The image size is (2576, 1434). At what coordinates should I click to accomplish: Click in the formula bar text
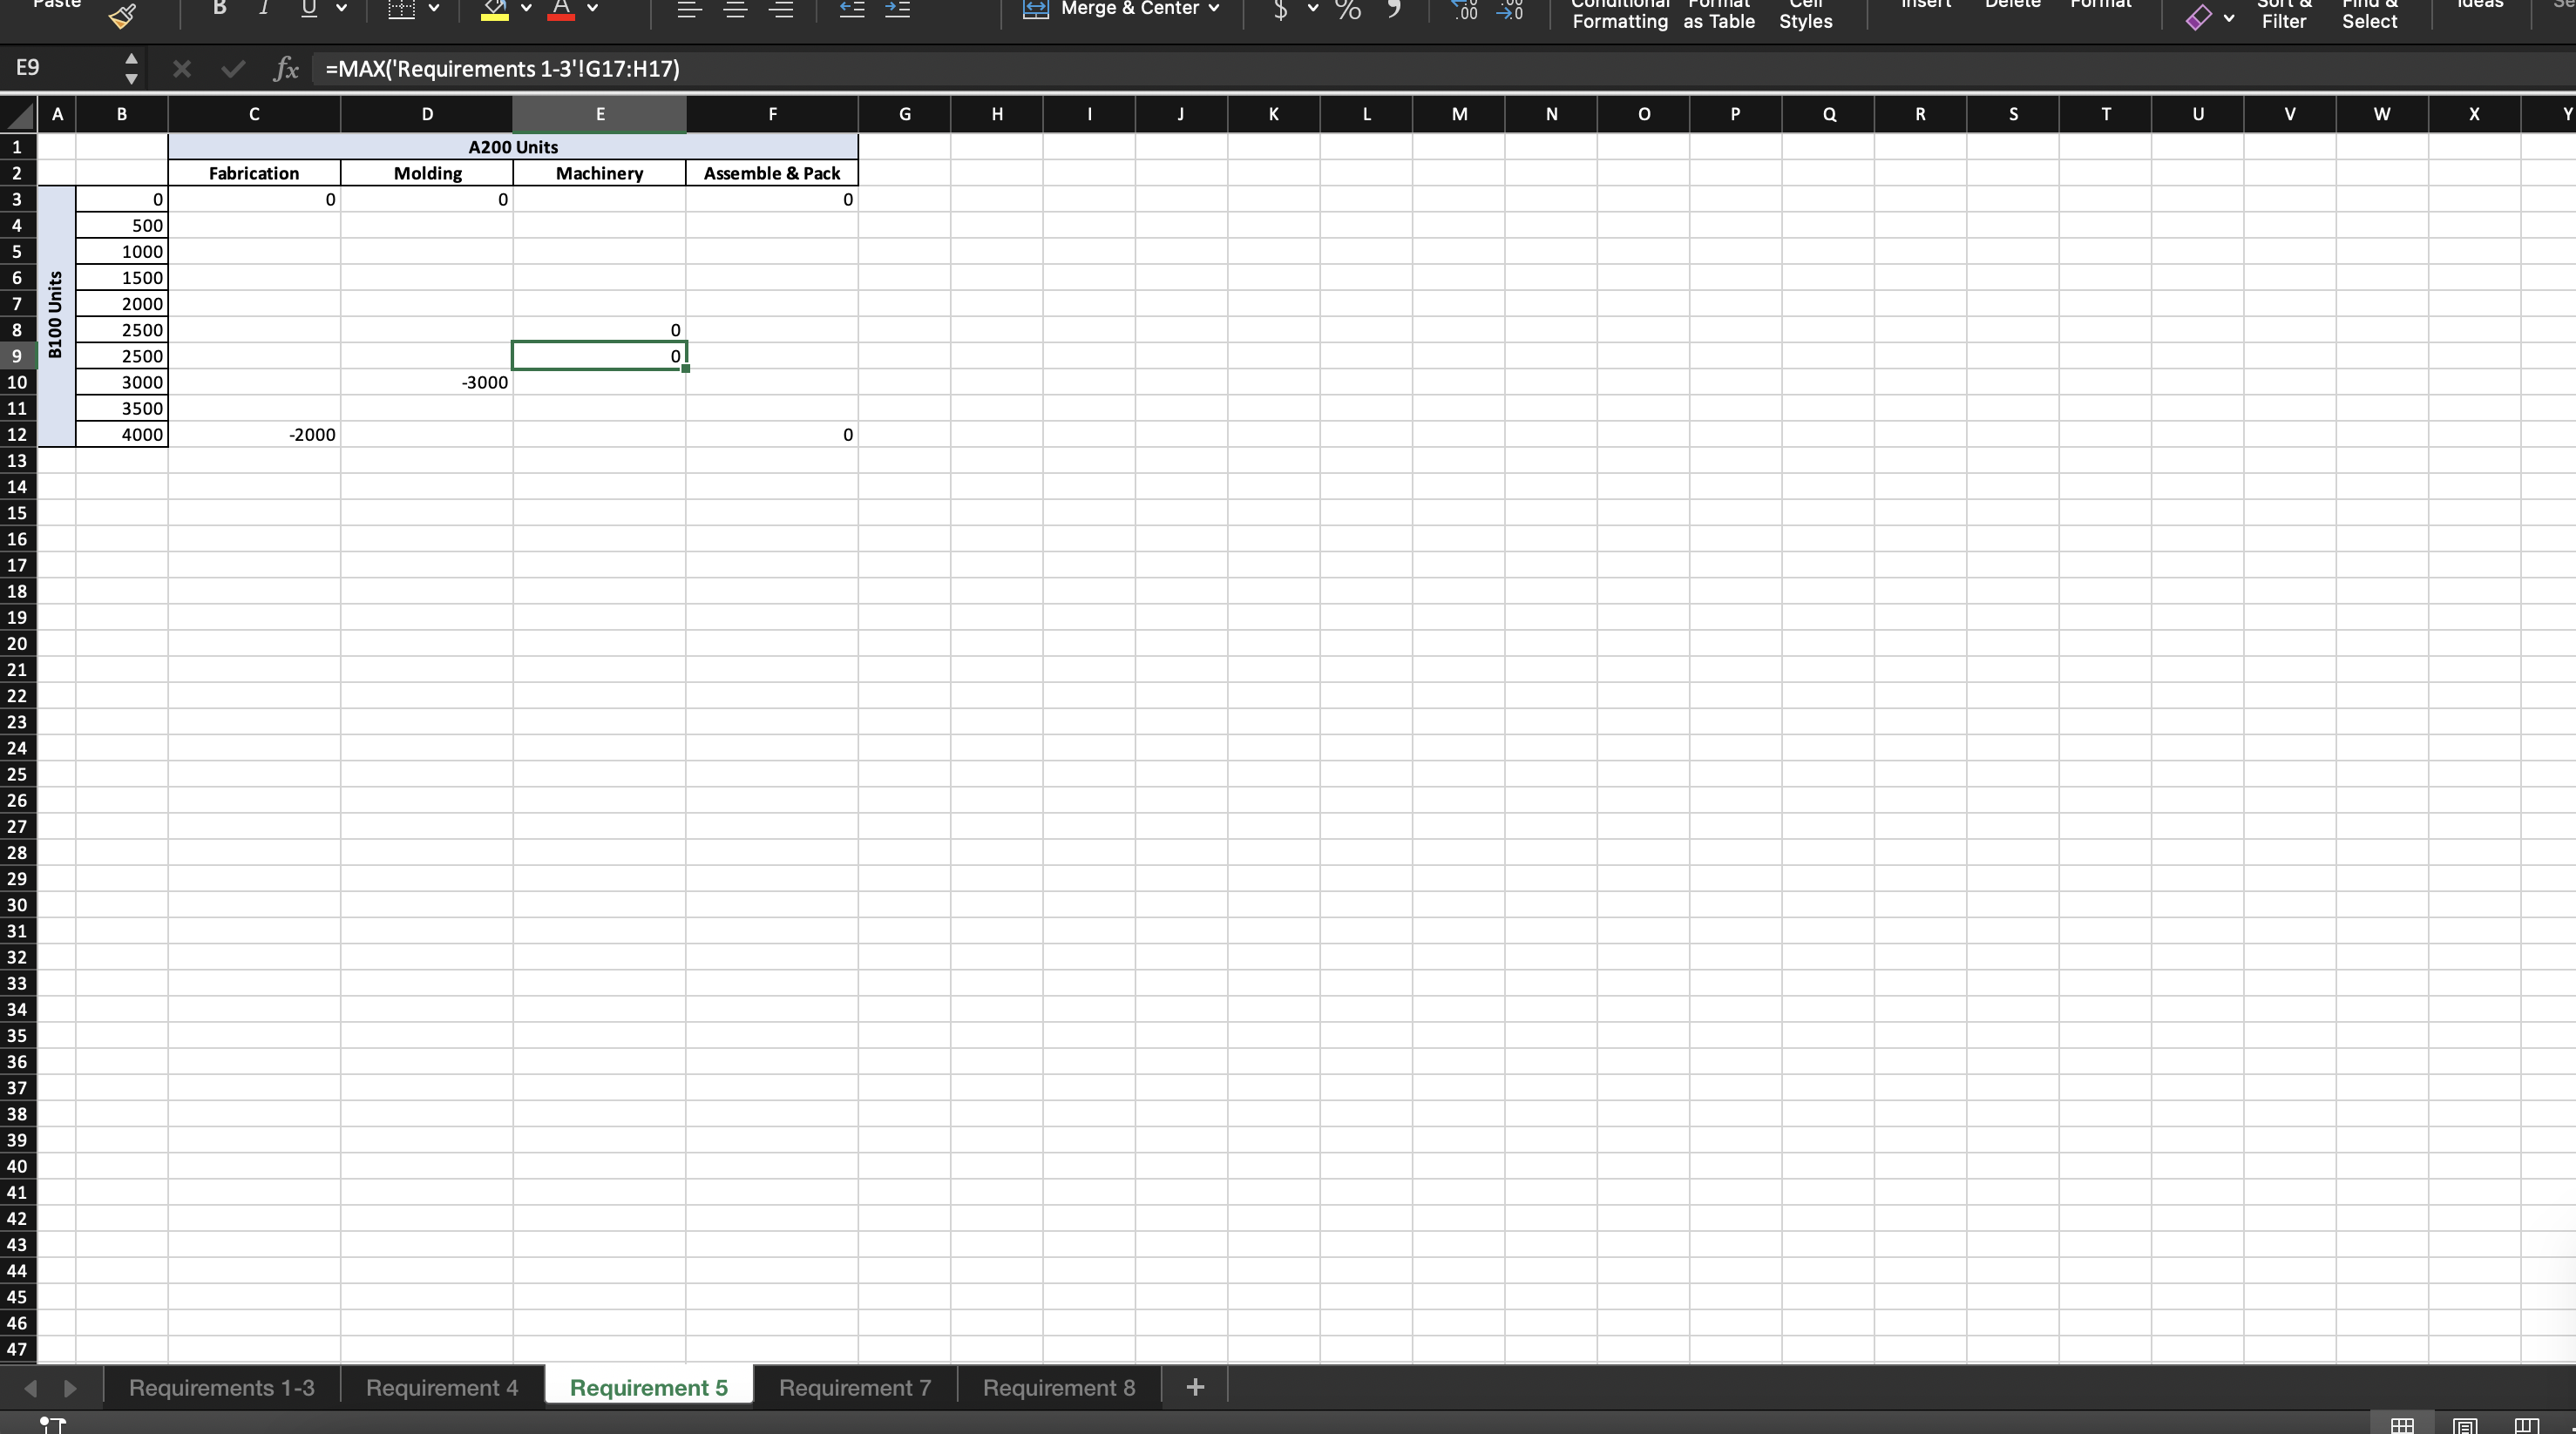pyautogui.click(x=502, y=68)
